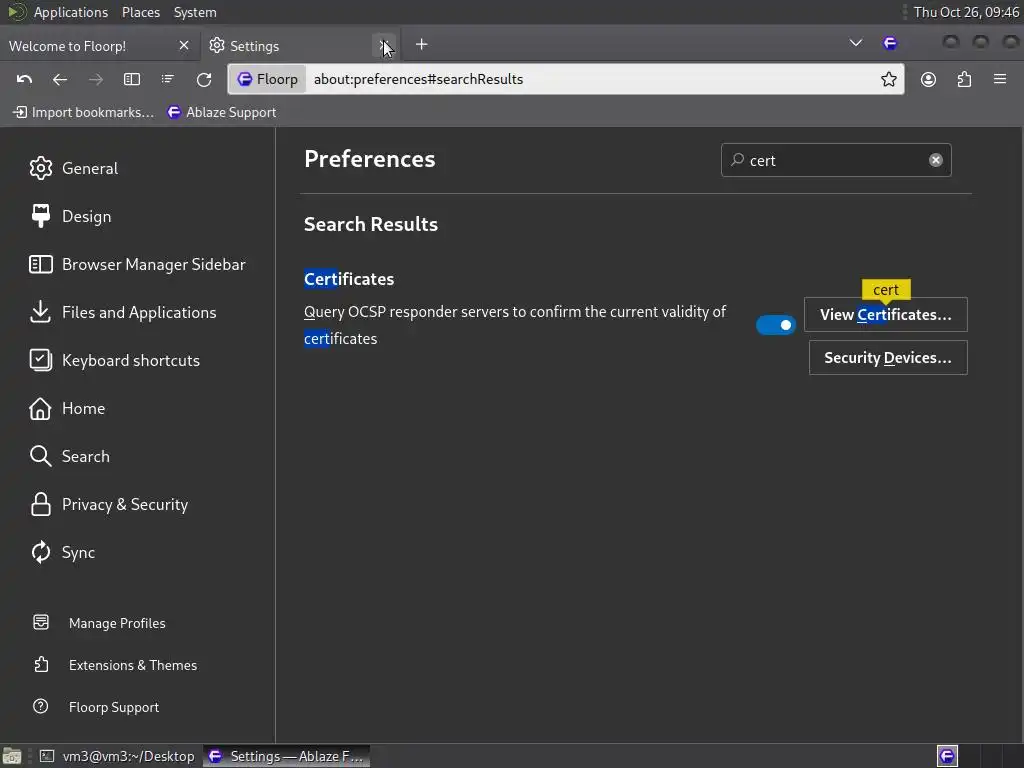
Task: Click the undo close tab toolbar icon
Action: (x=24, y=79)
